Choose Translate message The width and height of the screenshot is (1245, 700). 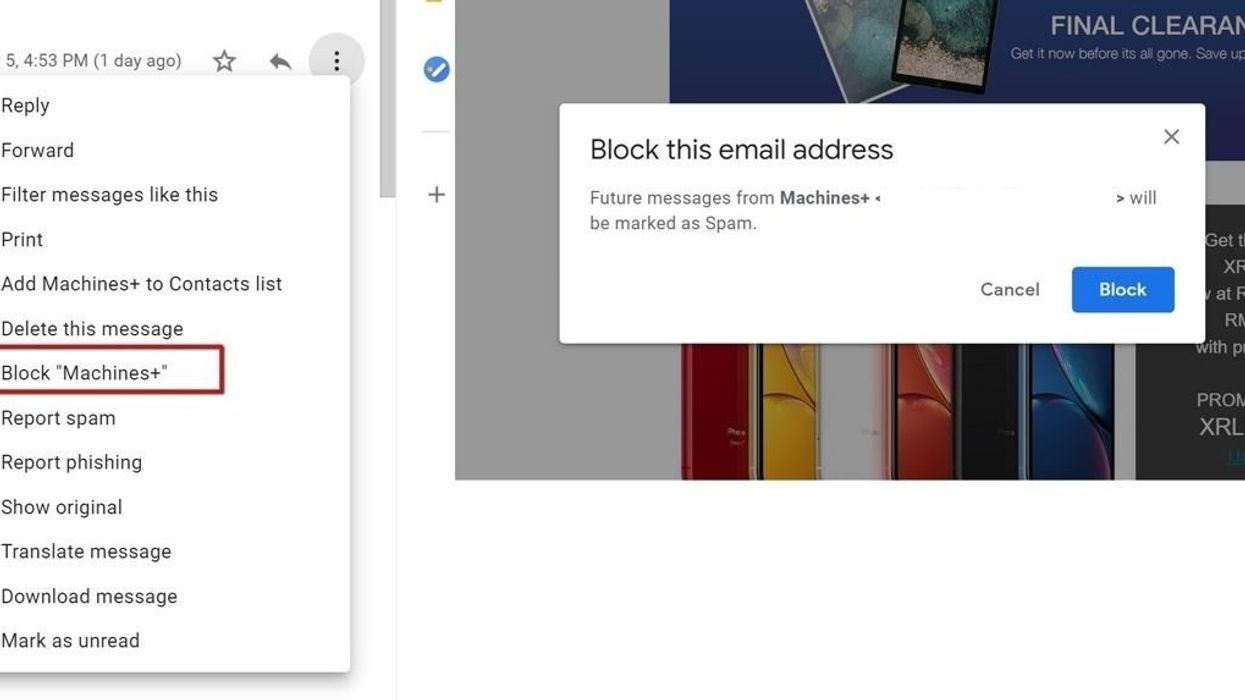(x=86, y=551)
